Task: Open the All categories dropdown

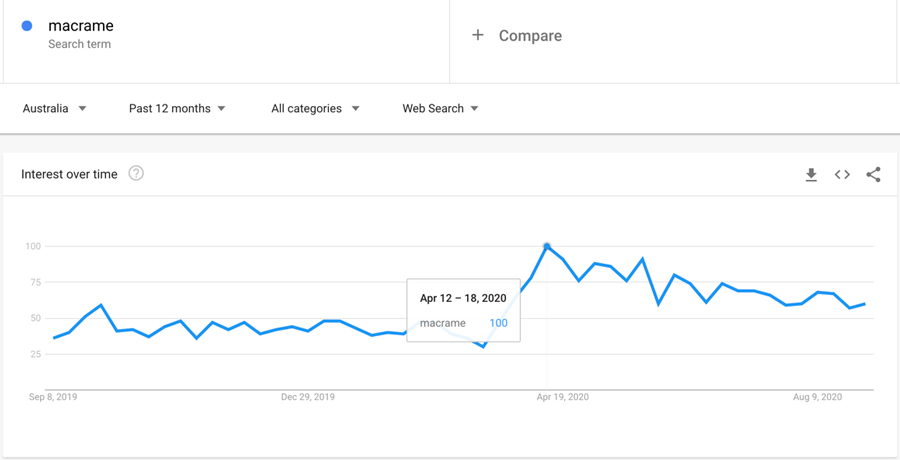Action: [x=315, y=108]
